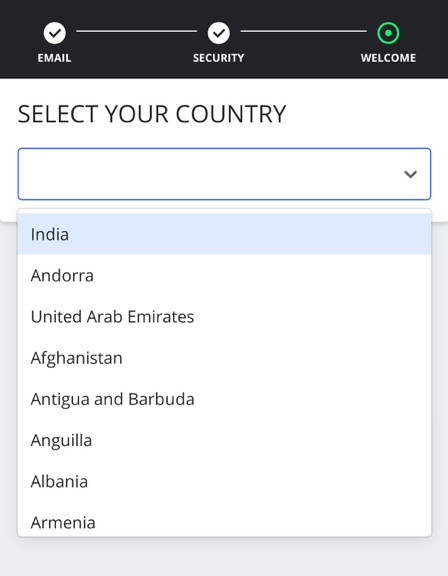Click the Security step checkmark icon
Image resolution: width=448 pixels, height=576 pixels.
pyautogui.click(x=218, y=33)
